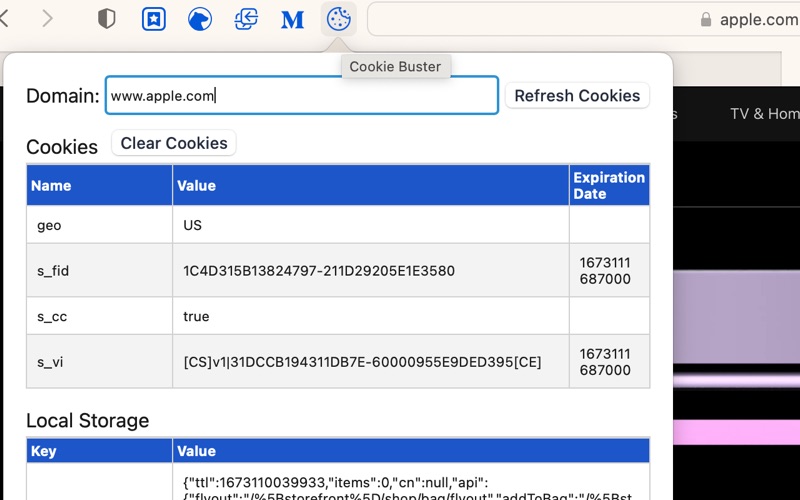Click the Expiration Date column header
Image resolution: width=800 pixels, height=500 pixels.
[x=609, y=185]
